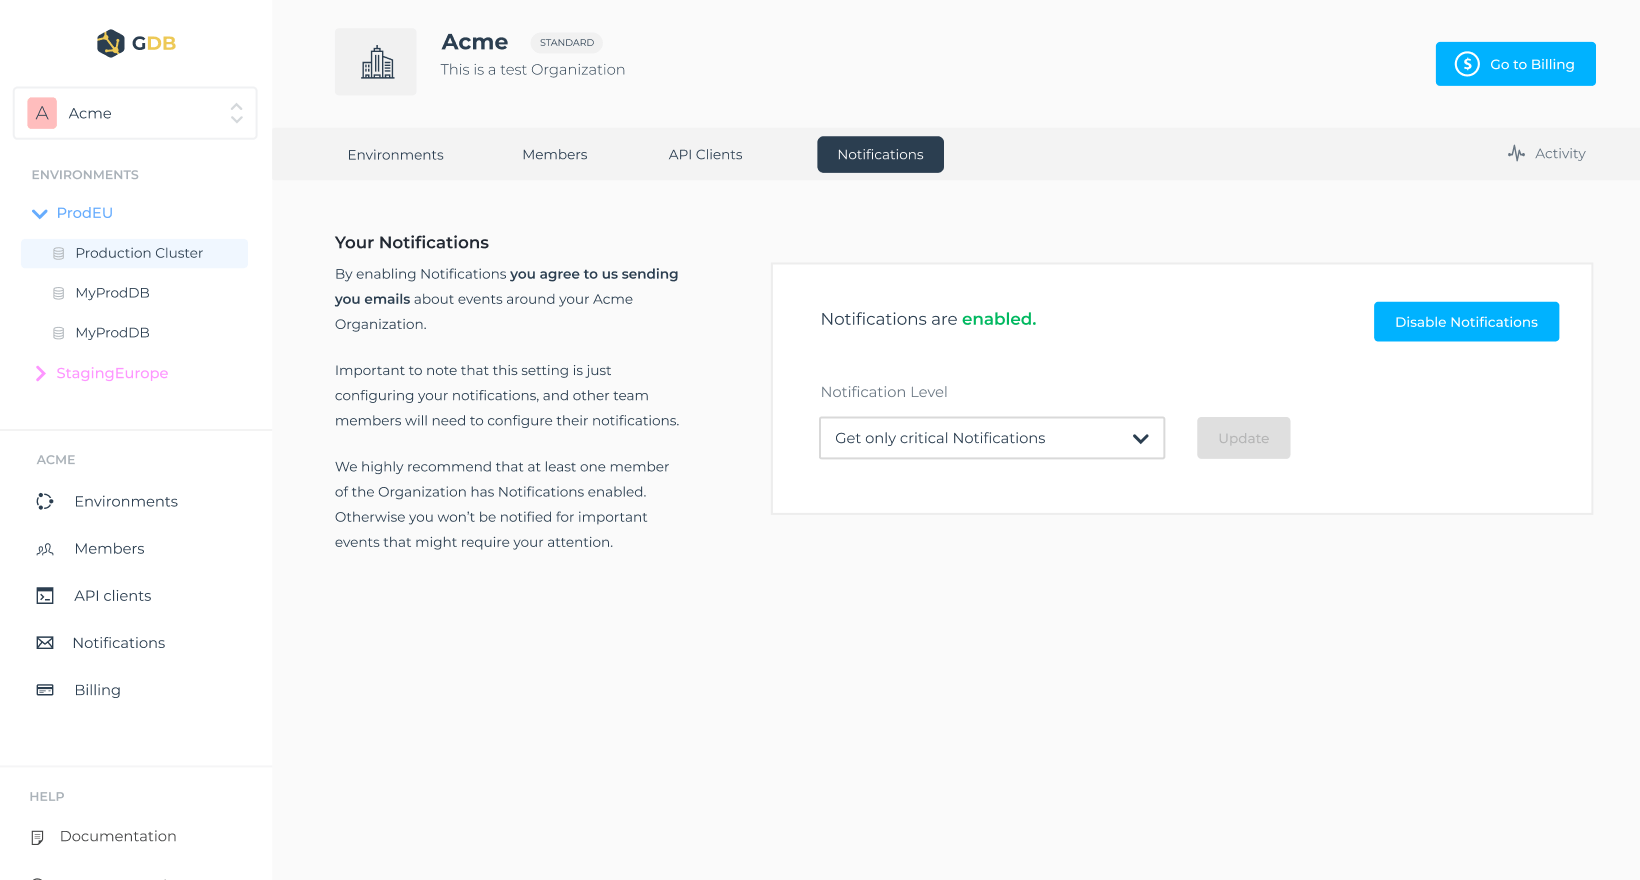
Task: Click the organization building avatar icon
Action: click(x=376, y=62)
